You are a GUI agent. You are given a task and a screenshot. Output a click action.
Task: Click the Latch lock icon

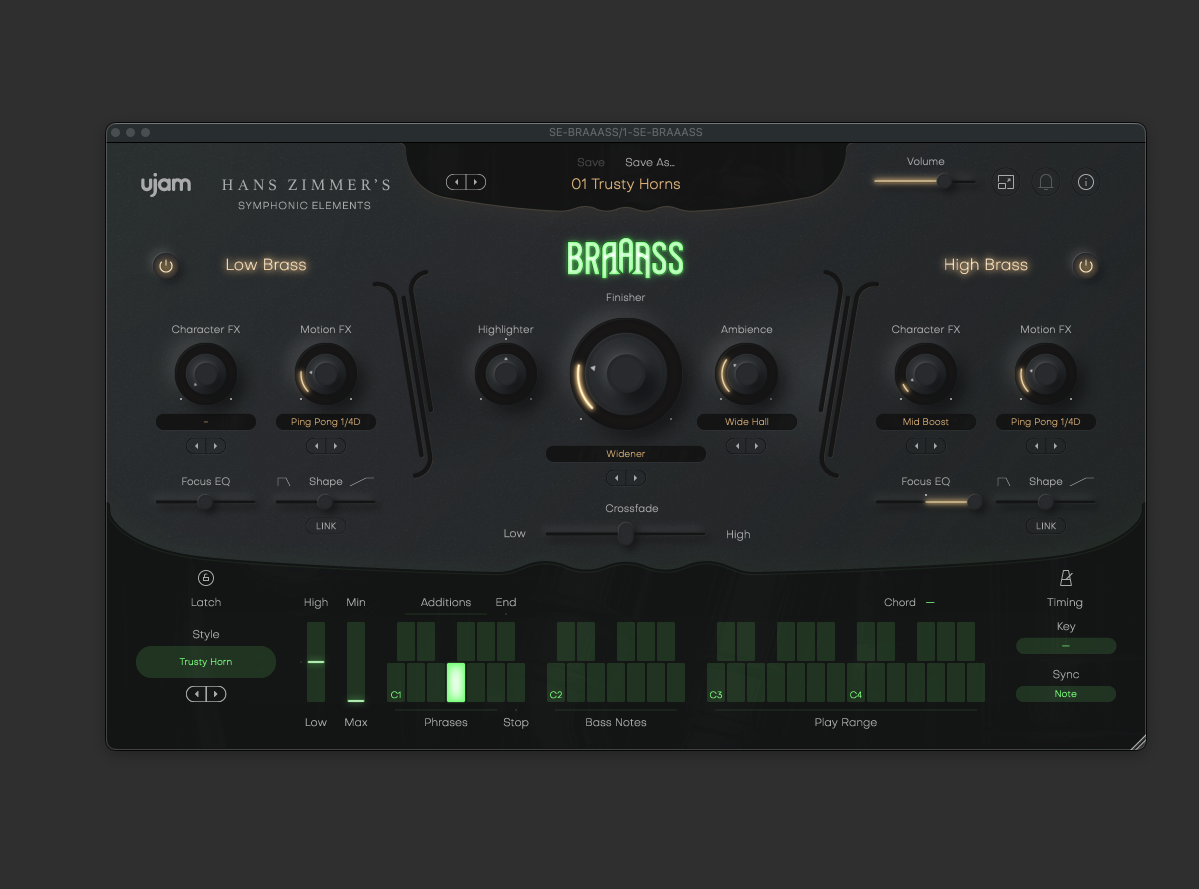(x=206, y=578)
